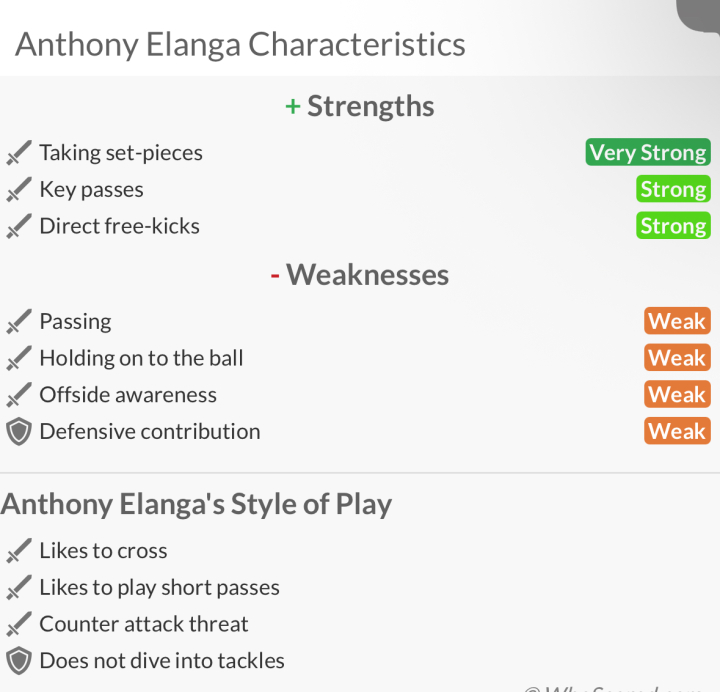720x692 pixels.
Task: Click the sword icon beside Offside awareness
Action: (19, 394)
